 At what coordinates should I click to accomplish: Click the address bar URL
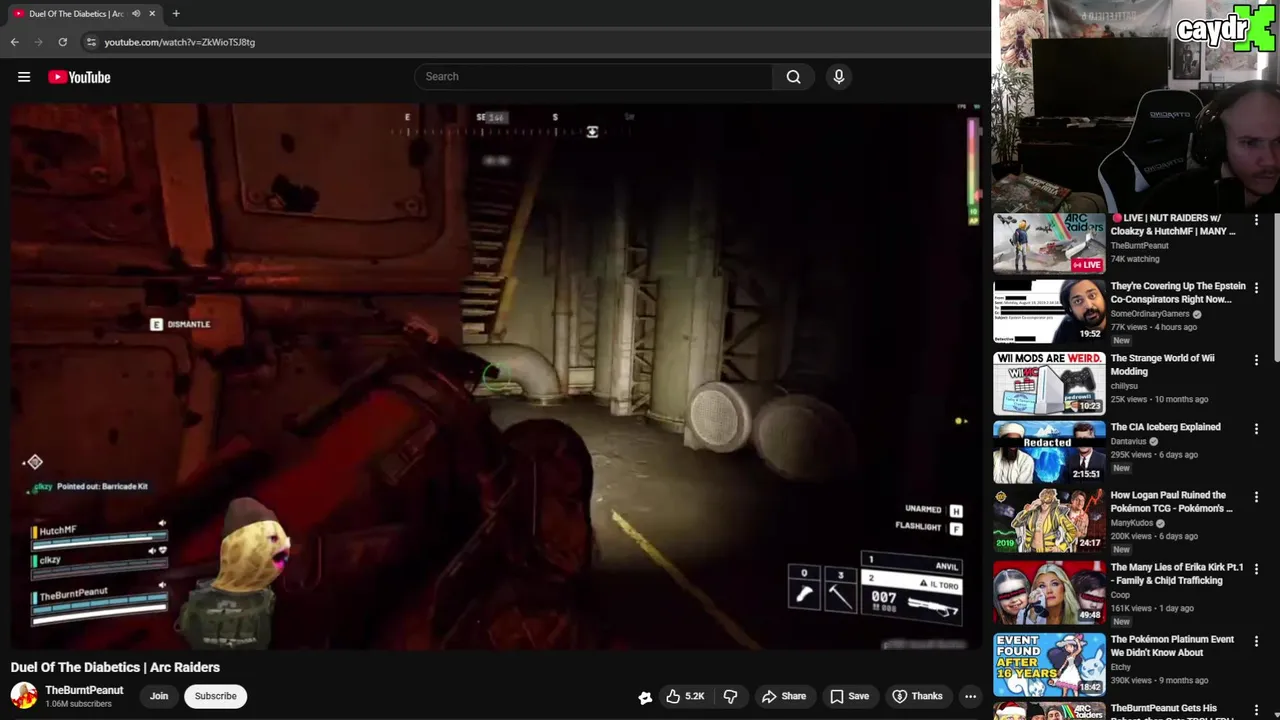click(180, 42)
